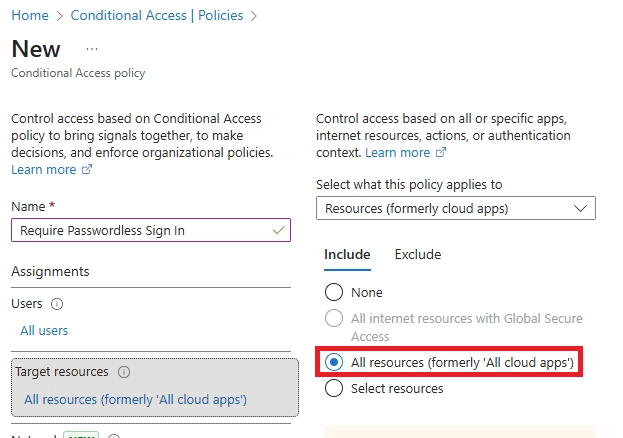Open the Resources (formerly cloud apps) dropdown
The height and width of the screenshot is (438, 623).
coord(455,208)
